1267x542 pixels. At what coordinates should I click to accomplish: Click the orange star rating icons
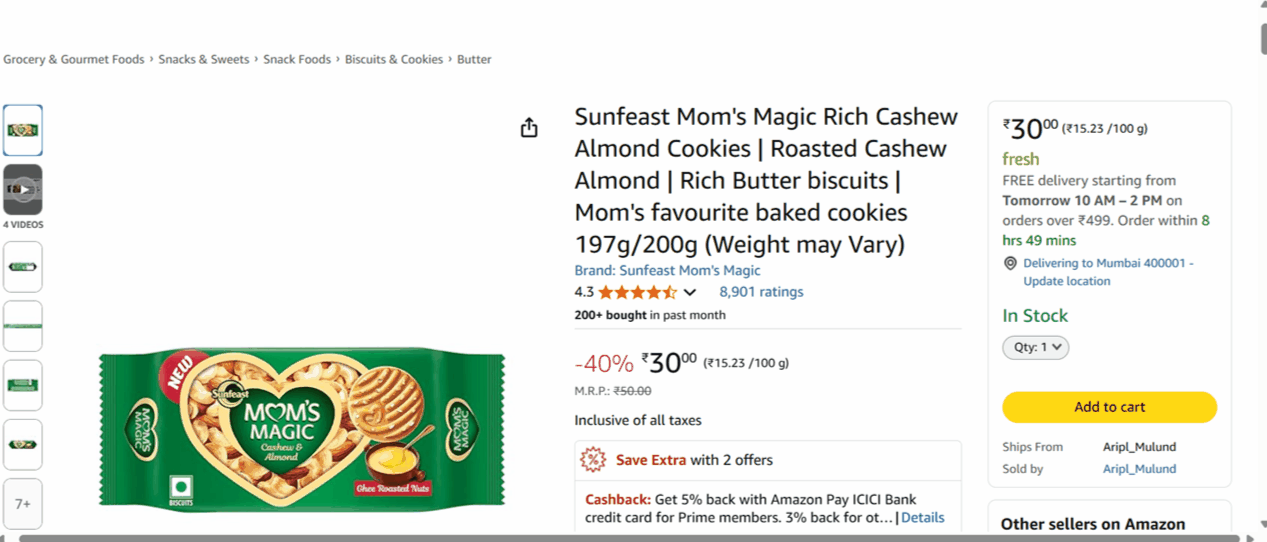coord(637,292)
